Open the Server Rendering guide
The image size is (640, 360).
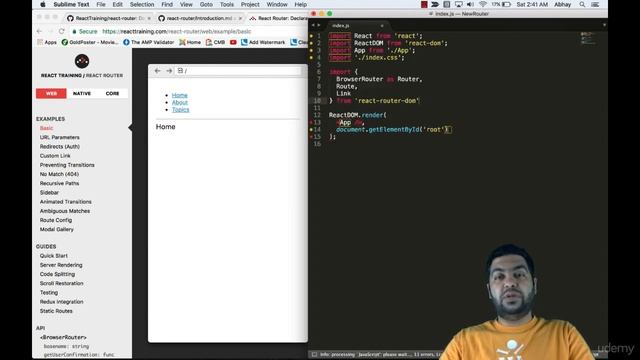coord(61,265)
